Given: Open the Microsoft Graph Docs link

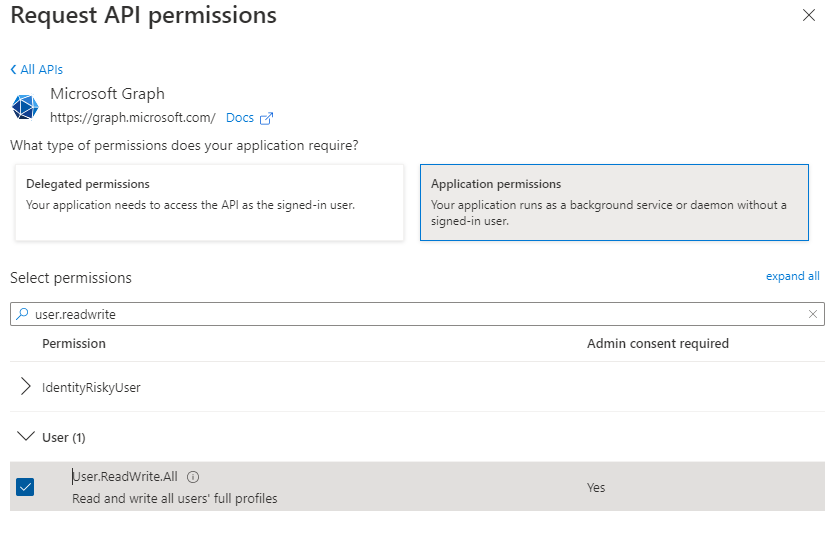Looking at the screenshot, I should tap(240, 118).
